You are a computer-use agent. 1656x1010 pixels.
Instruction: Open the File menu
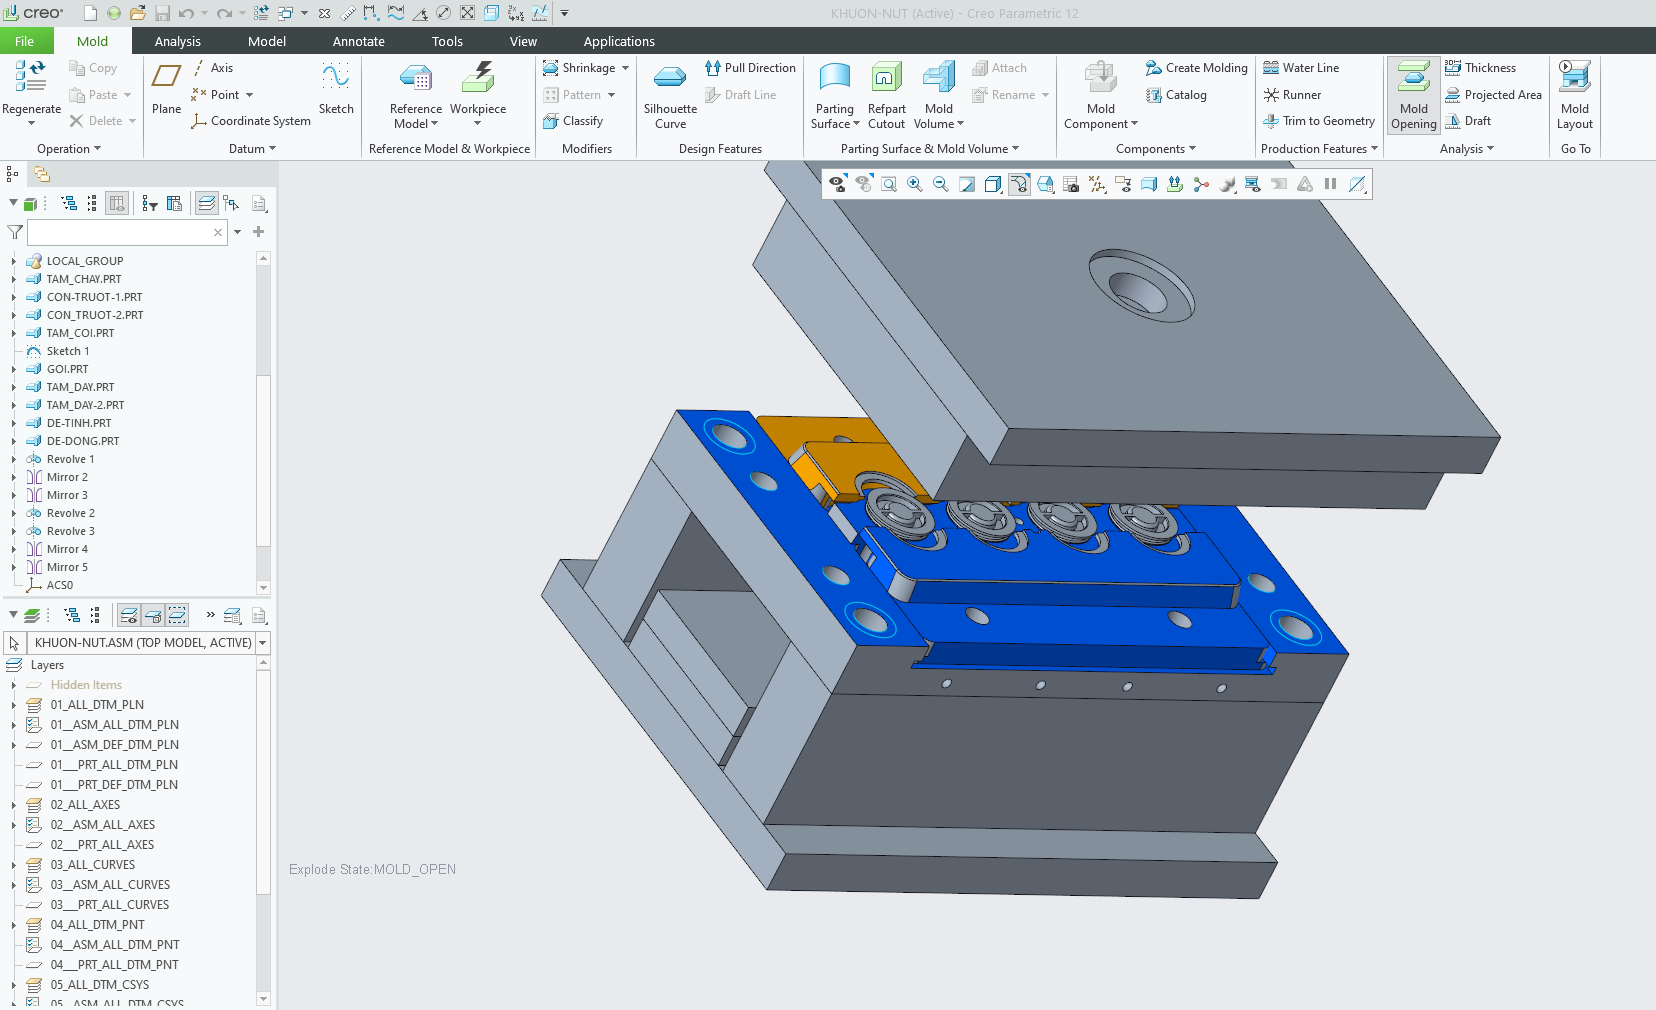24,41
